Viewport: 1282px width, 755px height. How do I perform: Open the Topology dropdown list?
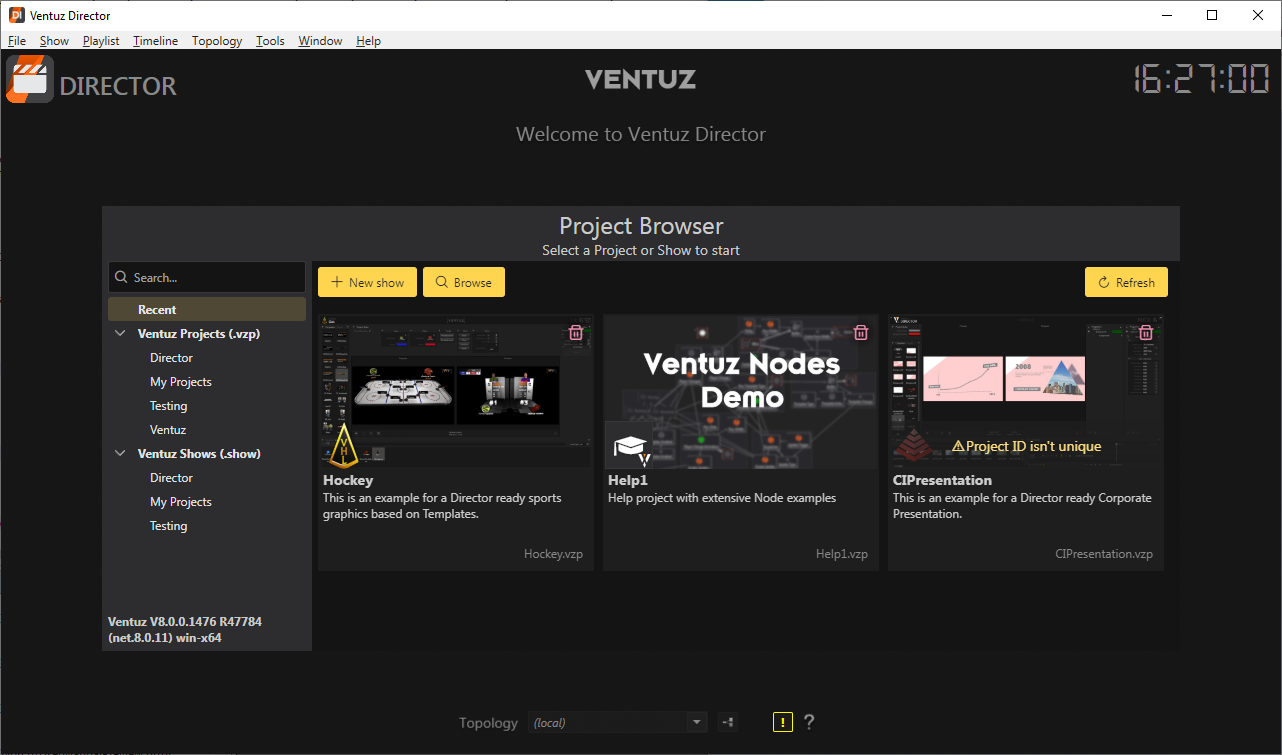[x=697, y=722]
